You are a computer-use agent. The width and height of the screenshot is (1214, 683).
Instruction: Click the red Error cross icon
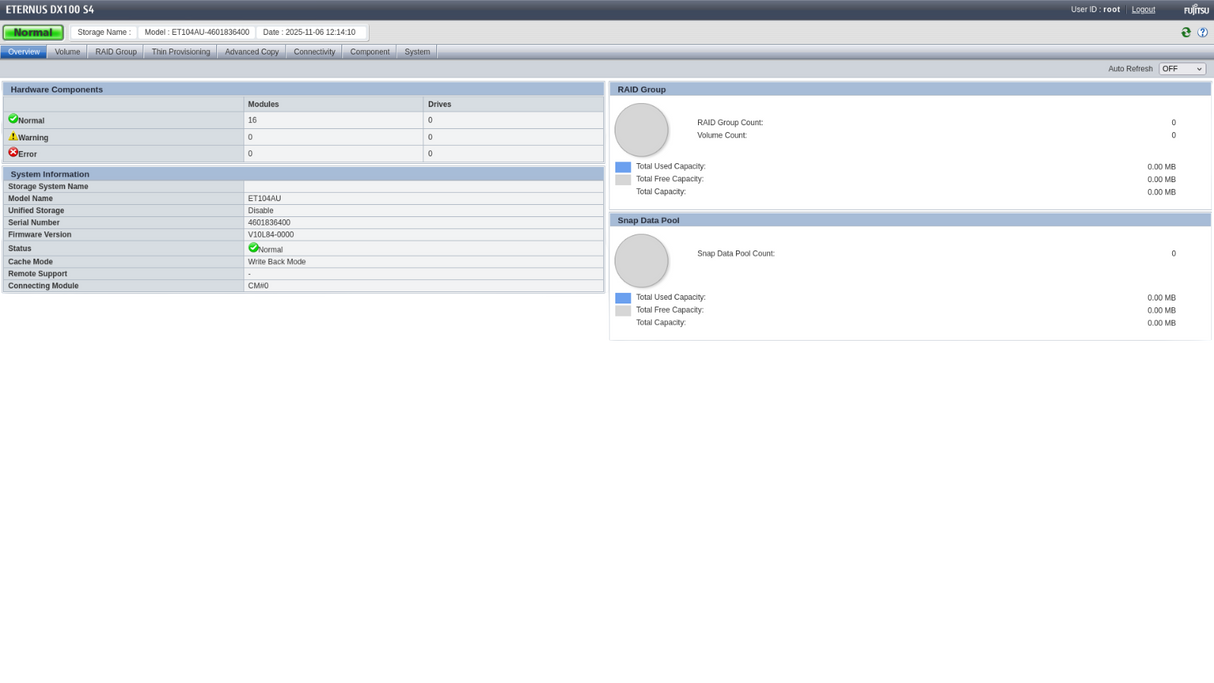[x=13, y=152]
